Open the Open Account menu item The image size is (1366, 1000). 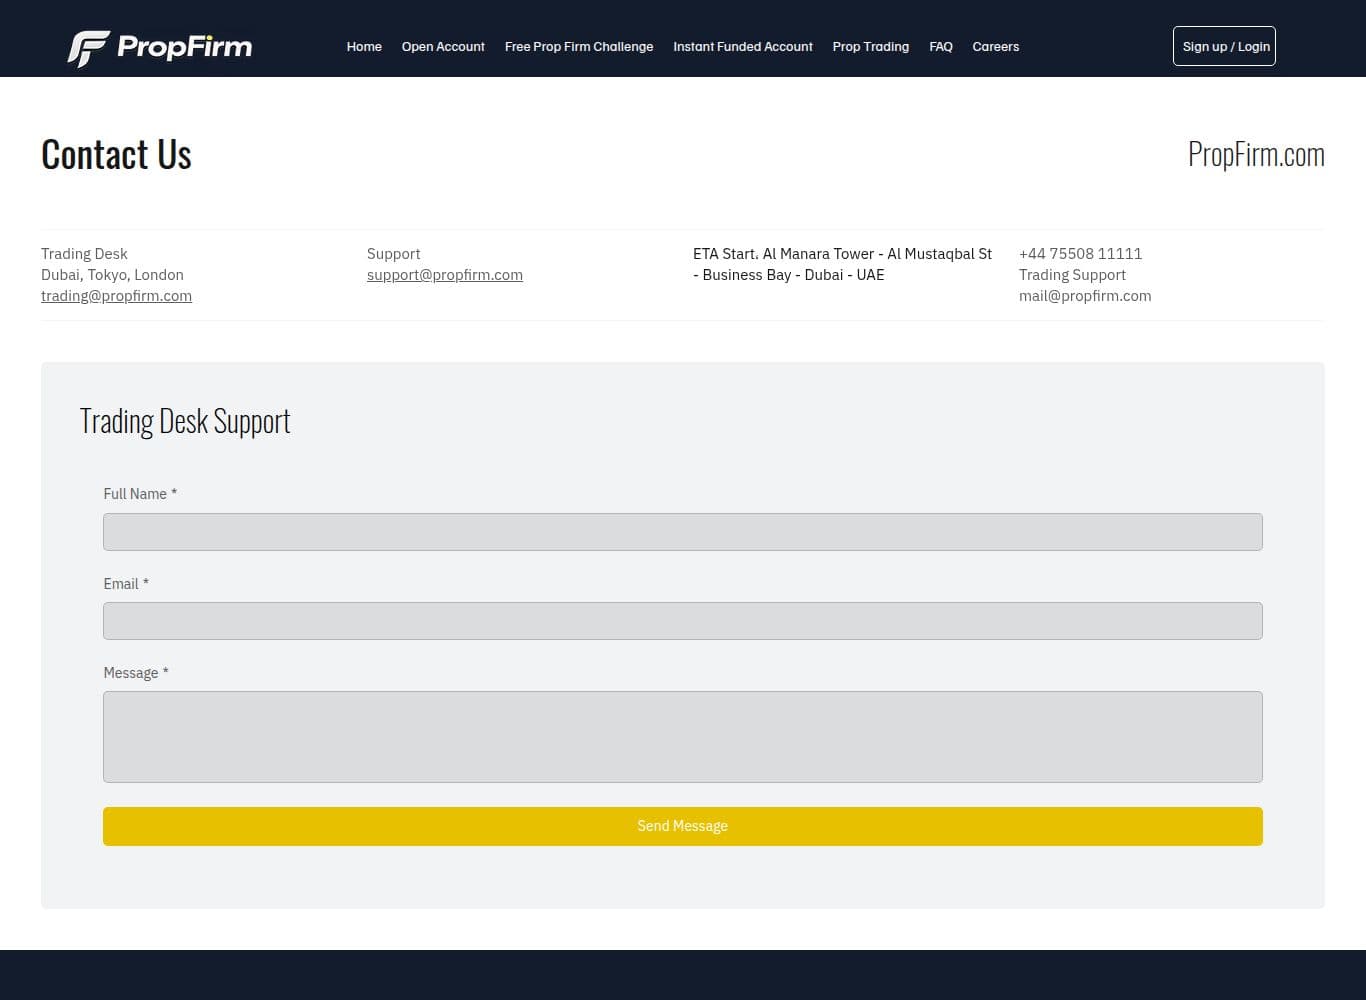[x=443, y=47]
